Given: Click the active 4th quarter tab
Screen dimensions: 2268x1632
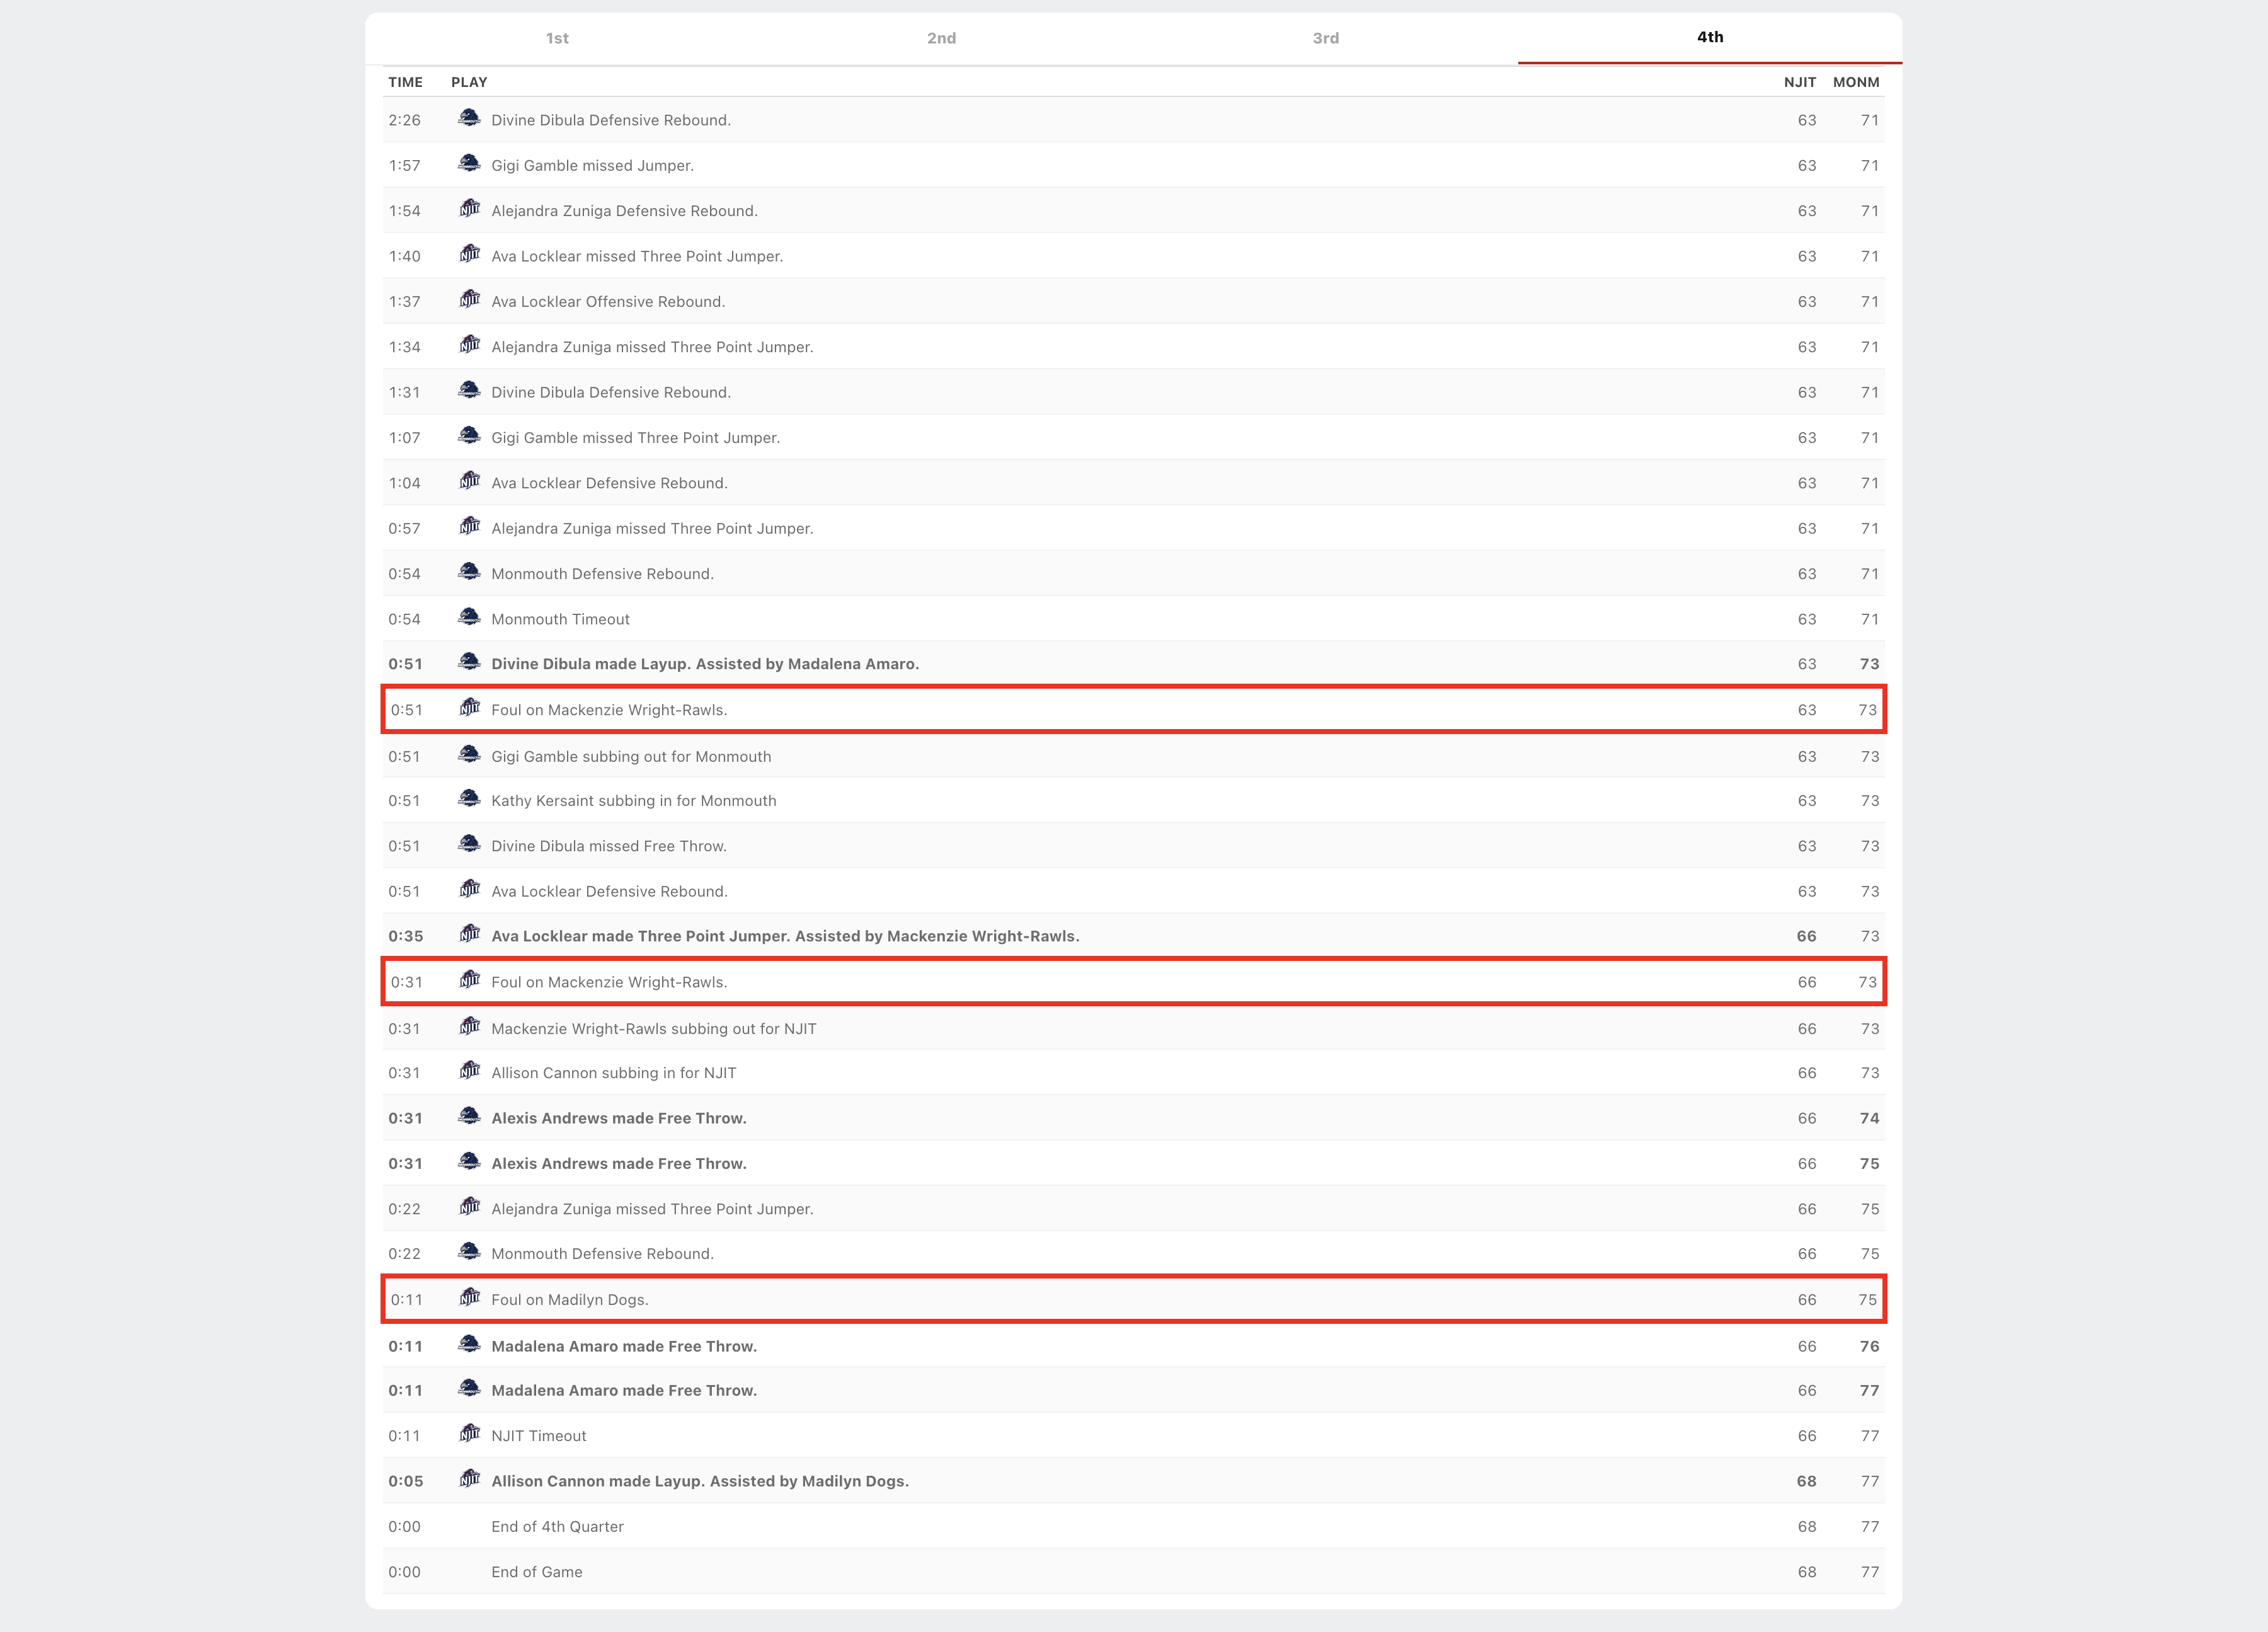Looking at the screenshot, I should pos(1709,37).
